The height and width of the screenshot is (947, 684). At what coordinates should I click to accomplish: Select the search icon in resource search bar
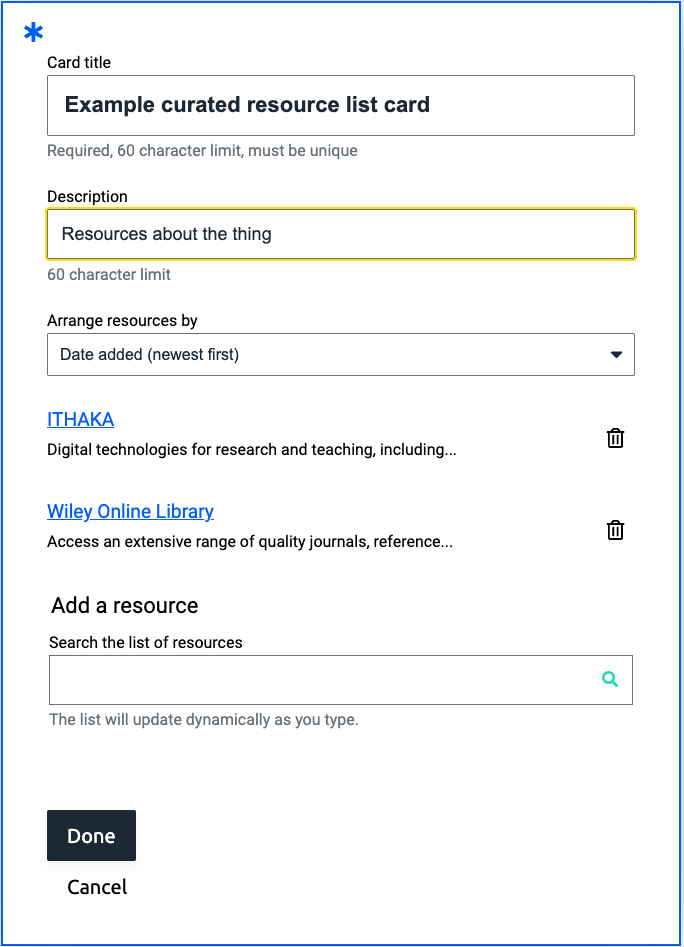point(610,678)
